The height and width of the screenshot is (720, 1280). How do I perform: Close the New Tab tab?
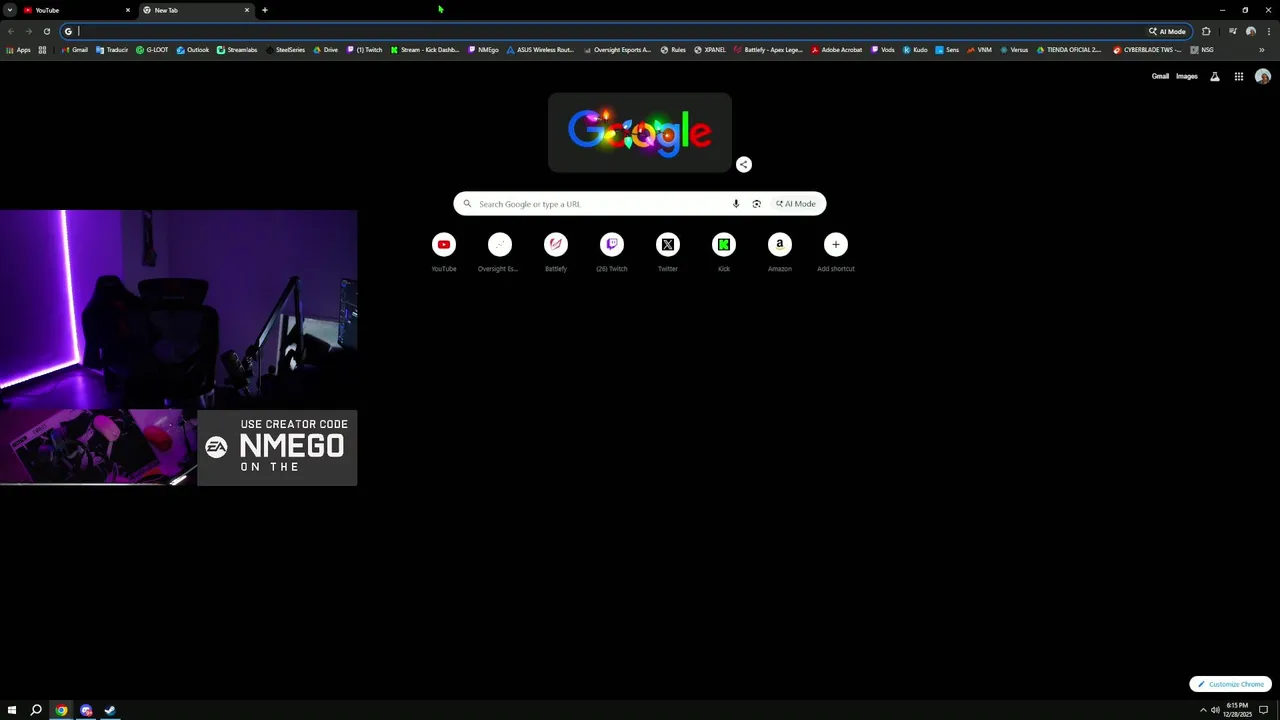247,10
